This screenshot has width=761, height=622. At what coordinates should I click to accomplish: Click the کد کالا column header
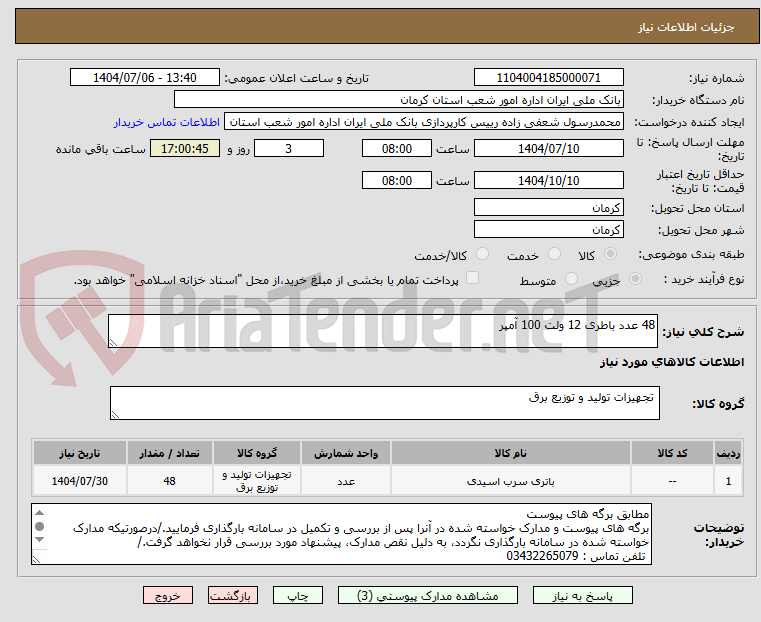click(672, 453)
